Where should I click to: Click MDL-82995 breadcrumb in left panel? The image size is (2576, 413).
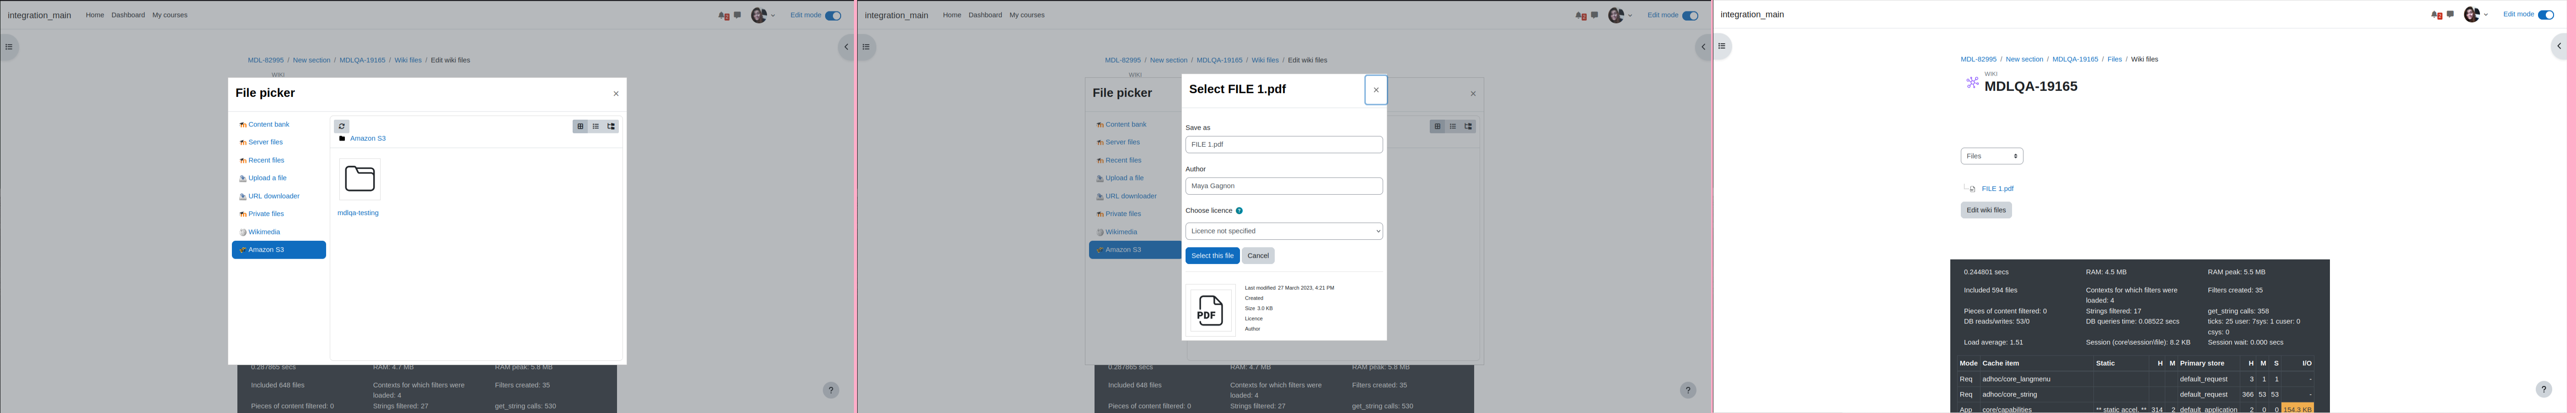coord(266,60)
